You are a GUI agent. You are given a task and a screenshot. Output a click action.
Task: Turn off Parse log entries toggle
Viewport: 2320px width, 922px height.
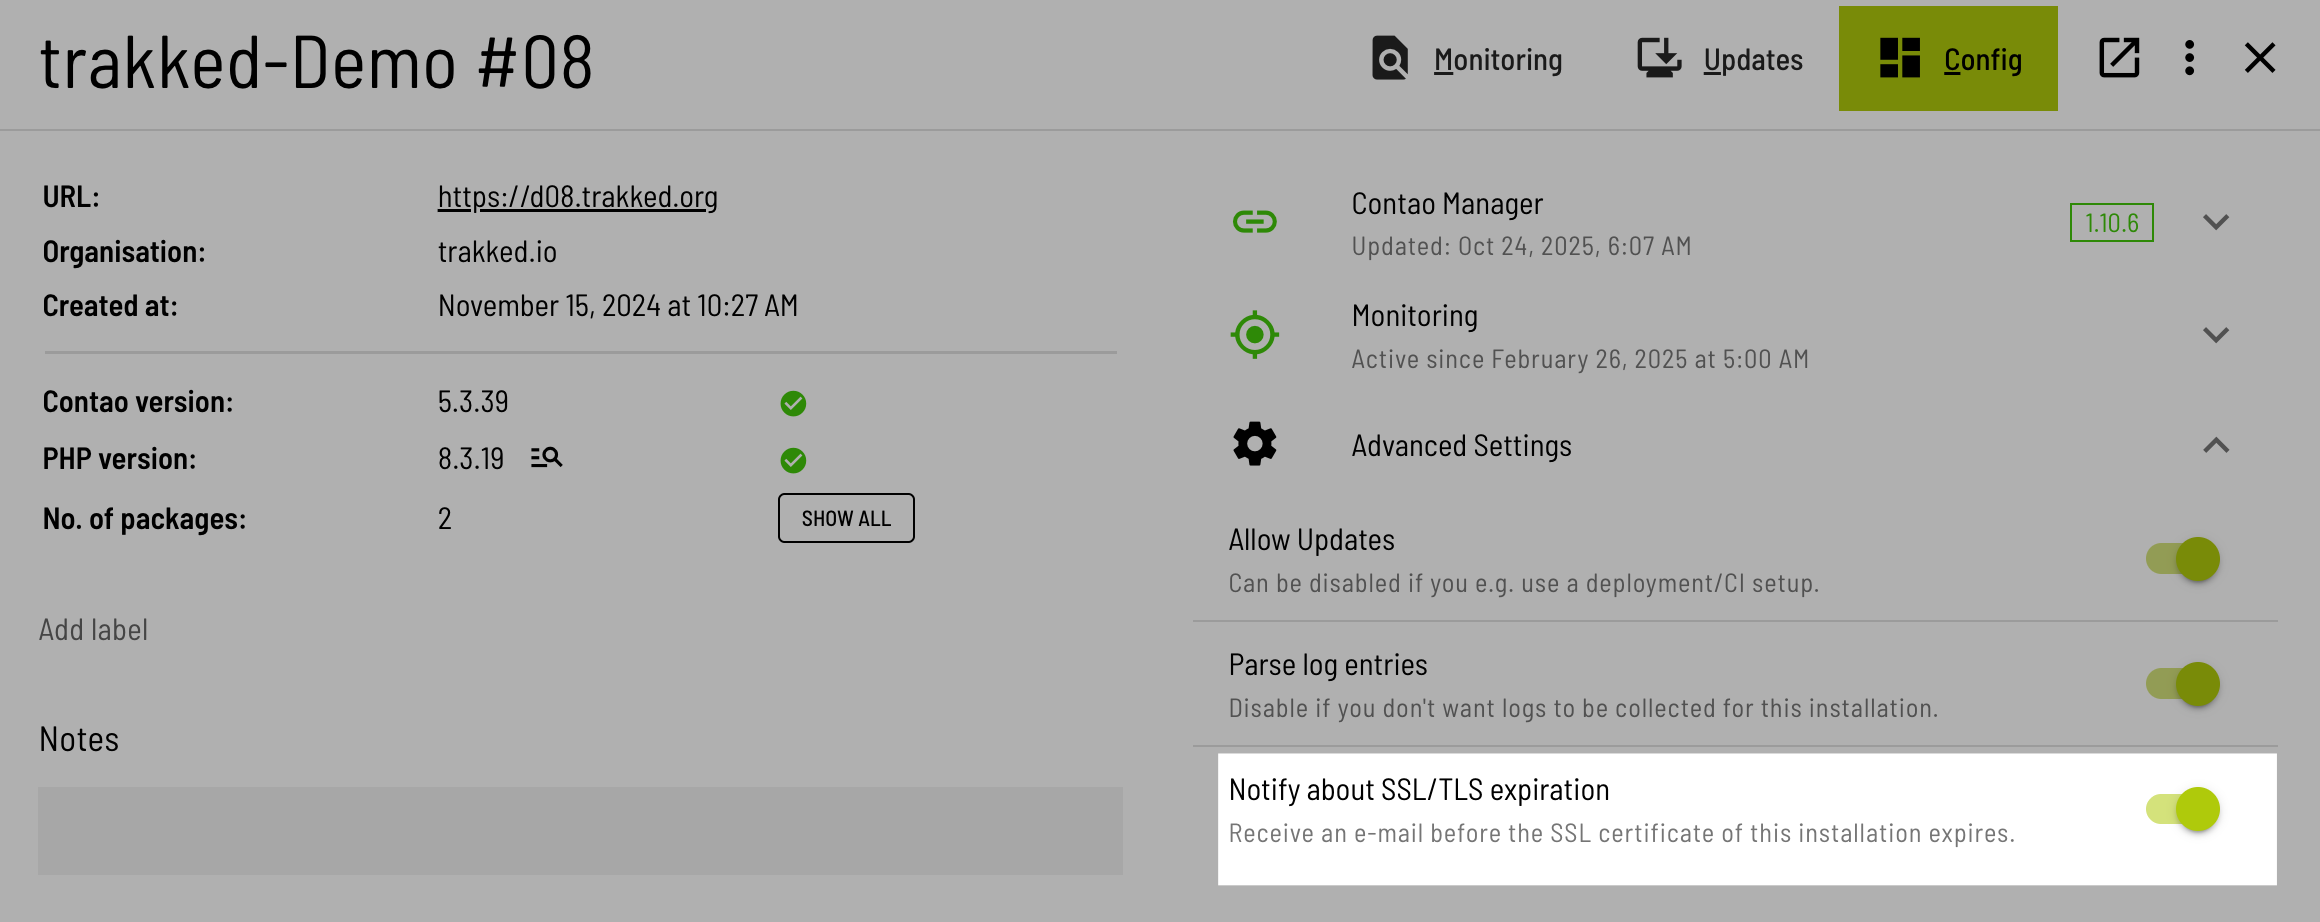pyautogui.click(x=2183, y=684)
